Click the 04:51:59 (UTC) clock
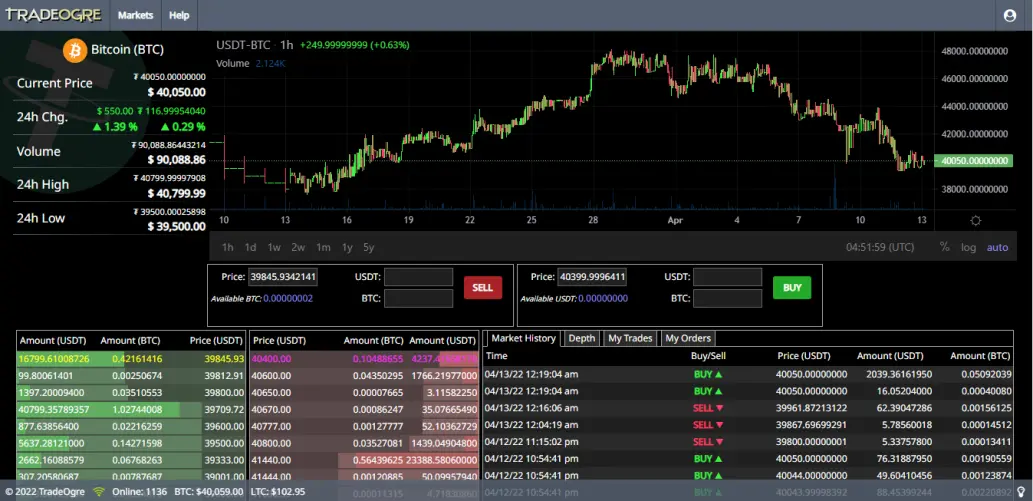This screenshot has height=501, width=1033. pos(880,247)
